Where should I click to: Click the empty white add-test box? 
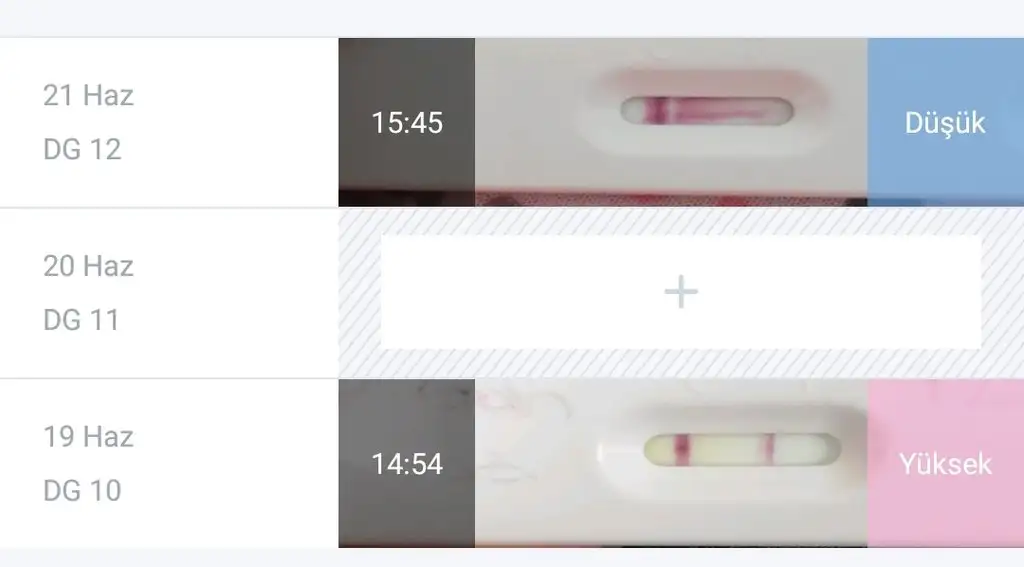click(680, 291)
